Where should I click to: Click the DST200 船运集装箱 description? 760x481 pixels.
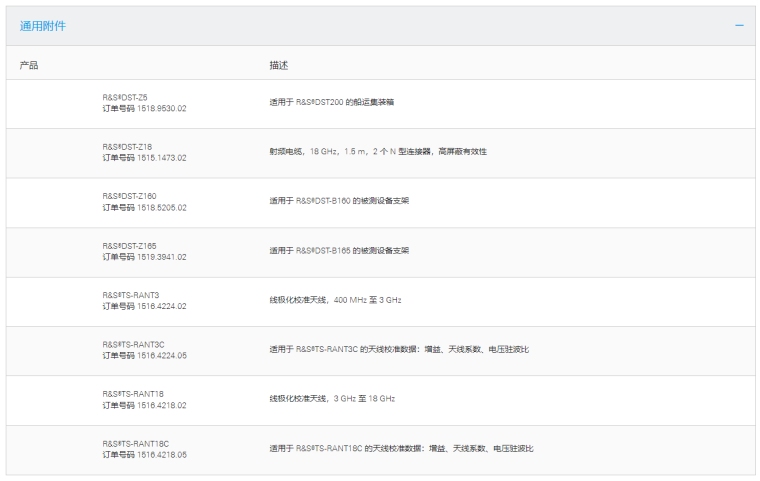coord(338,102)
